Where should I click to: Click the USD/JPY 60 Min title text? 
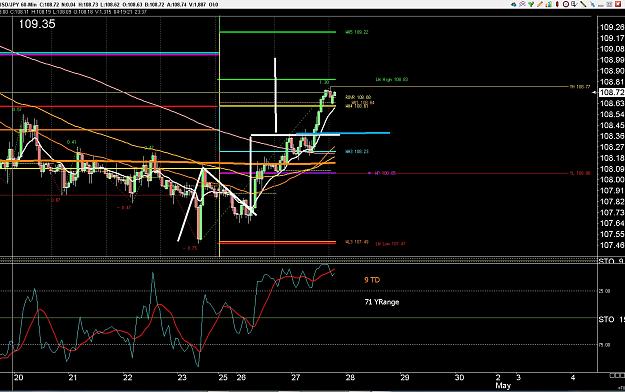pyautogui.click(x=19, y=4)
